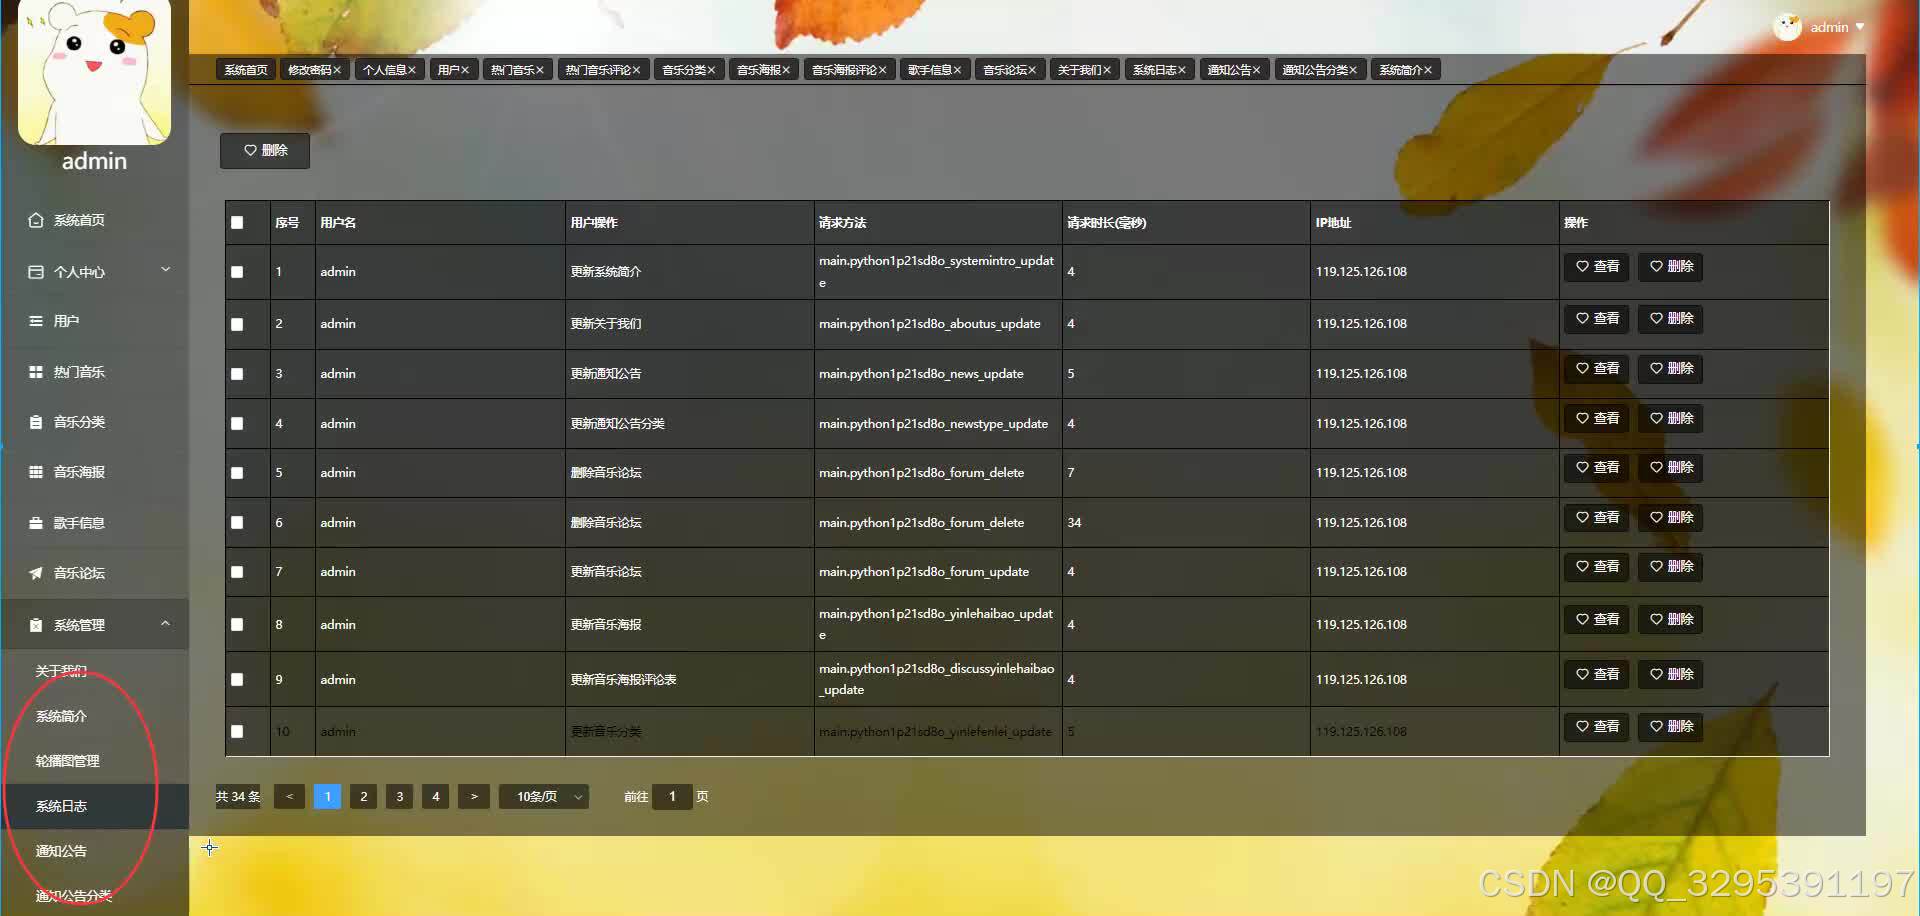This screenshot has height=916, width=1920.
Task: Open the 10条/页 page size dropdown
Action: [544, 797]
